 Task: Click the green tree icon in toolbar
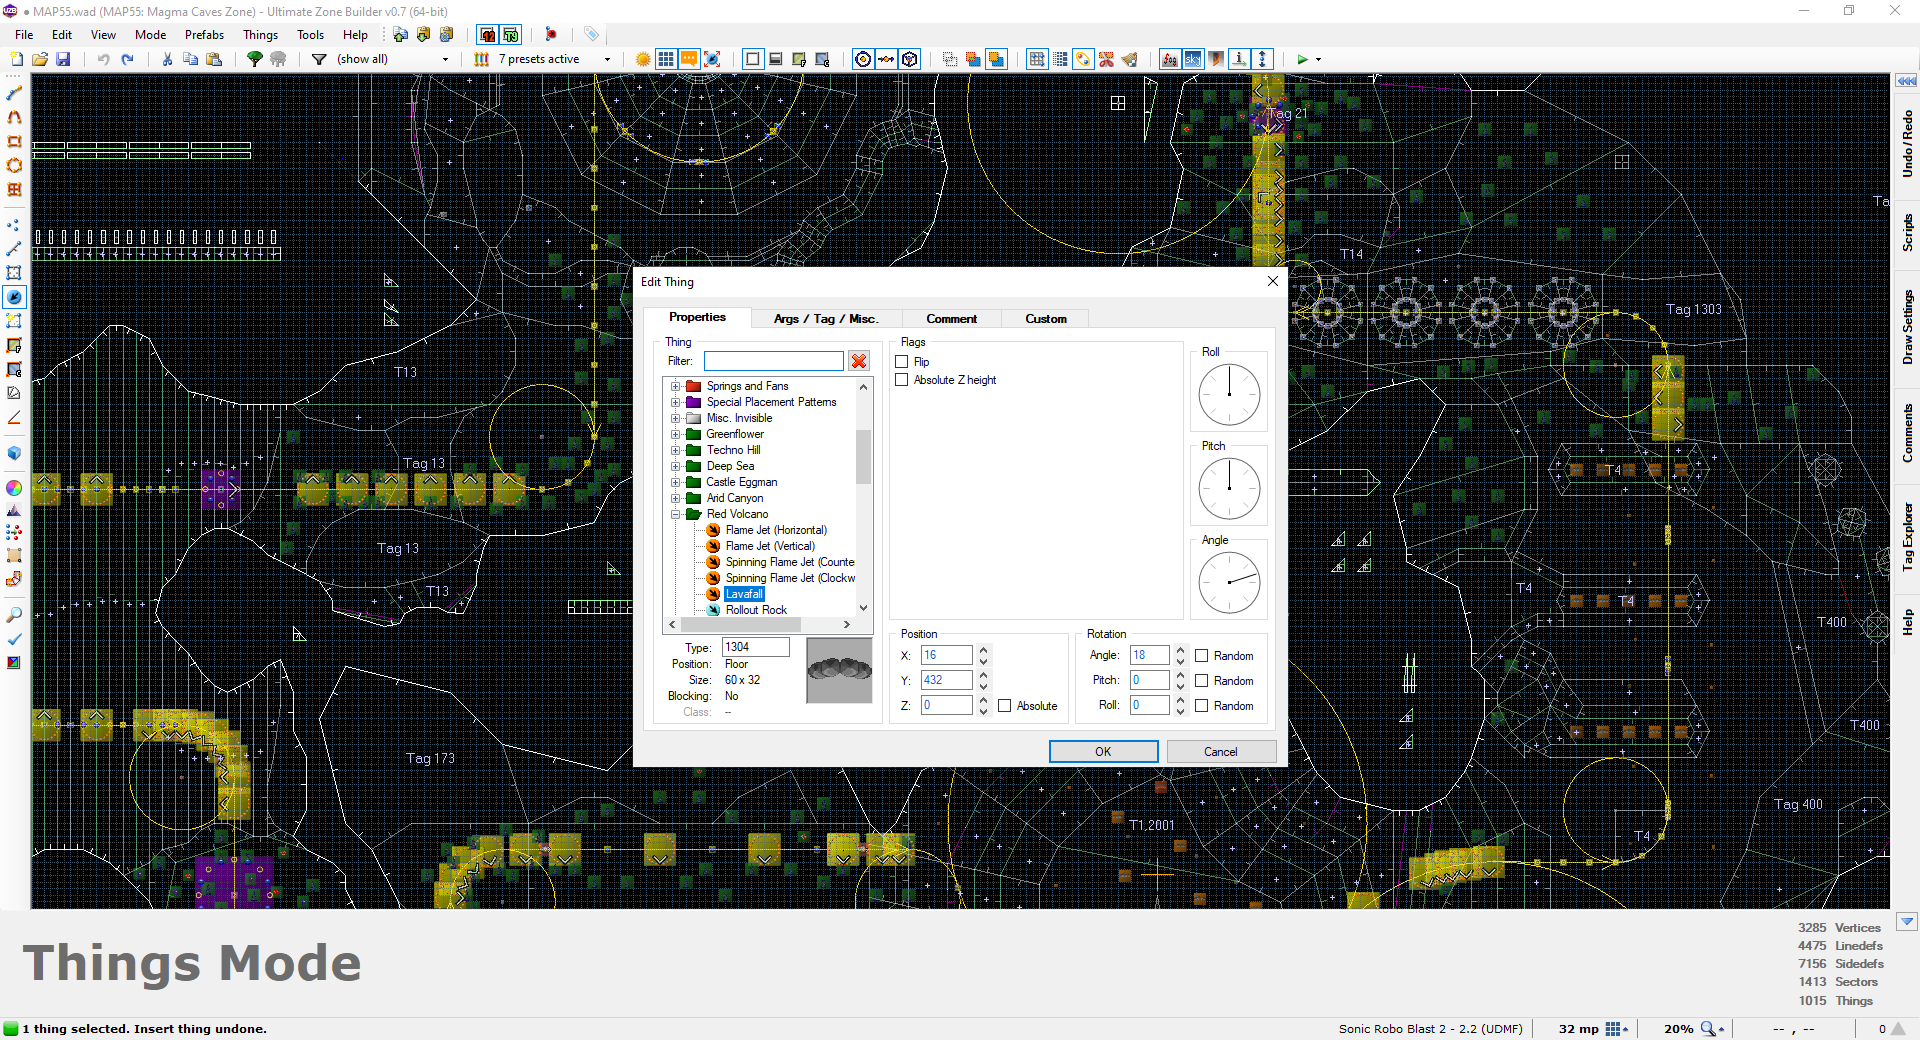255,59
